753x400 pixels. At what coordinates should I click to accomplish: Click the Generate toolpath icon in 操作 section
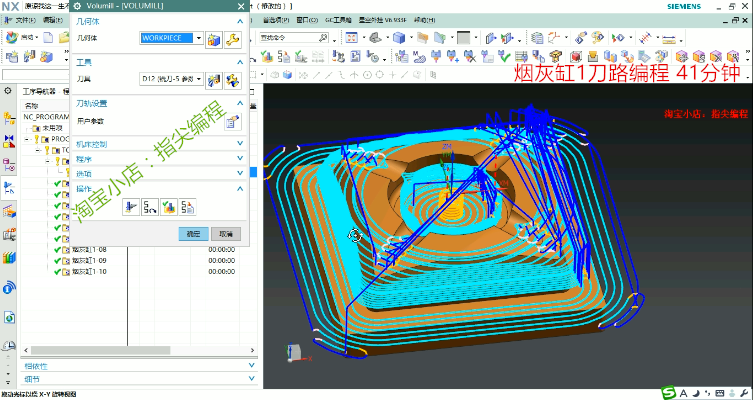[x=131, y=208]
